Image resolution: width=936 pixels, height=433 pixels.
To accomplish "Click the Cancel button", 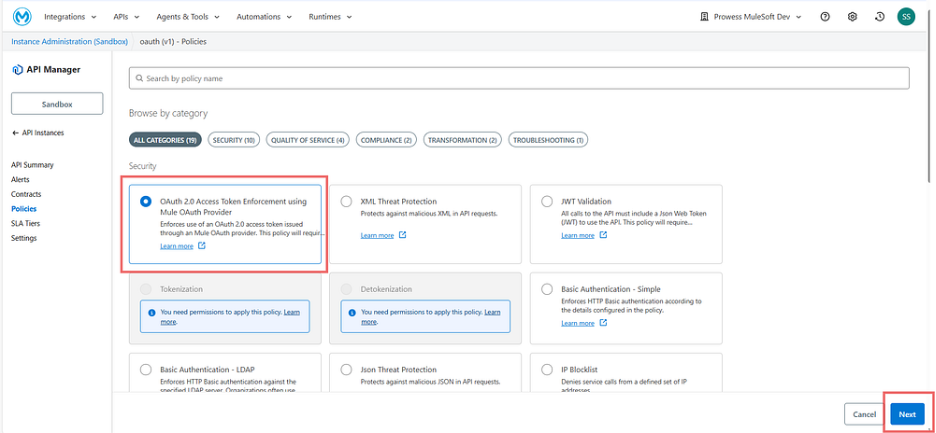I will coord(864,414).
